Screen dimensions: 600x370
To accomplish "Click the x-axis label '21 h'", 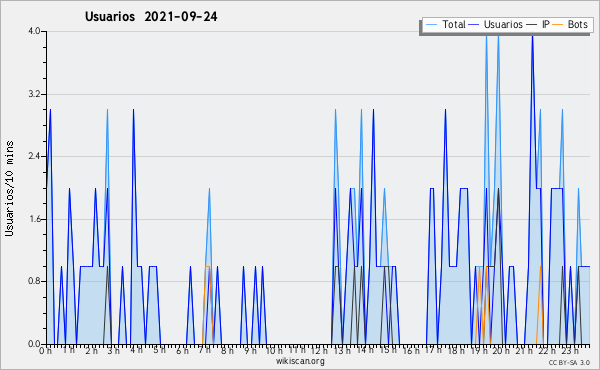I will click(x=524, y=350).
